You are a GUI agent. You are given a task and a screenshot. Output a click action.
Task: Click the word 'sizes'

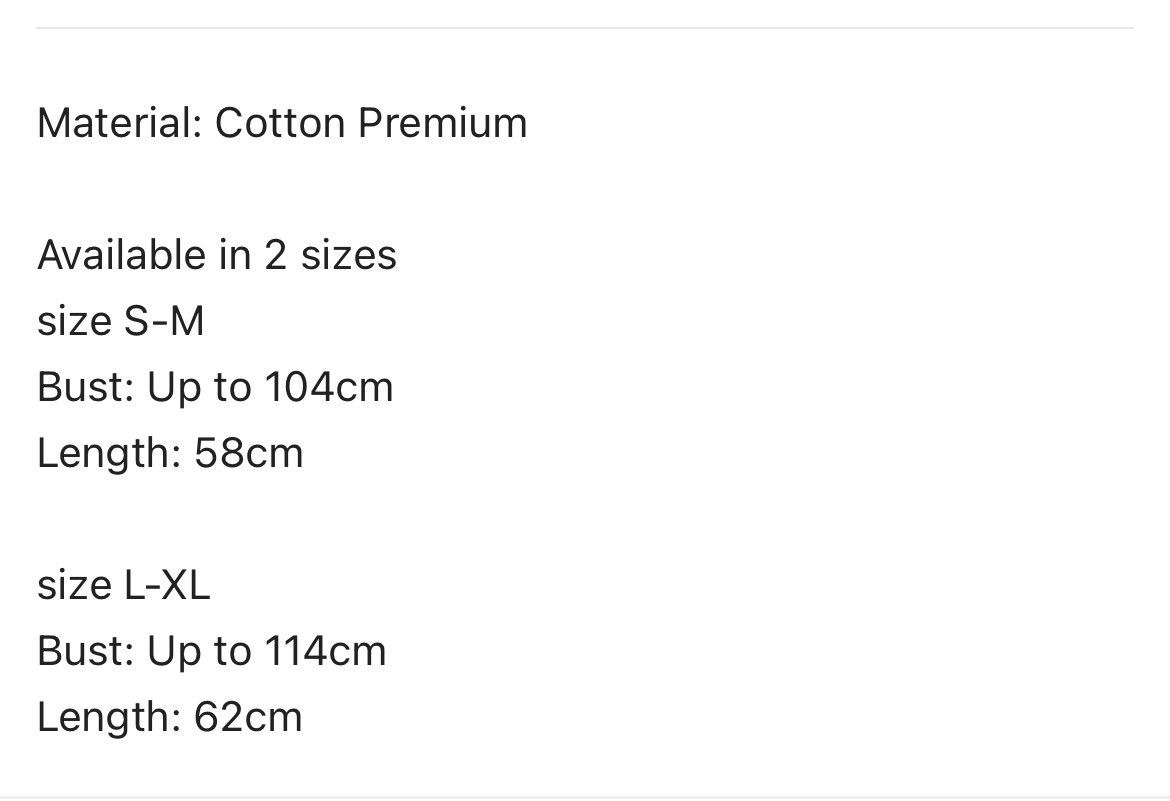click(x=348, y=255)
